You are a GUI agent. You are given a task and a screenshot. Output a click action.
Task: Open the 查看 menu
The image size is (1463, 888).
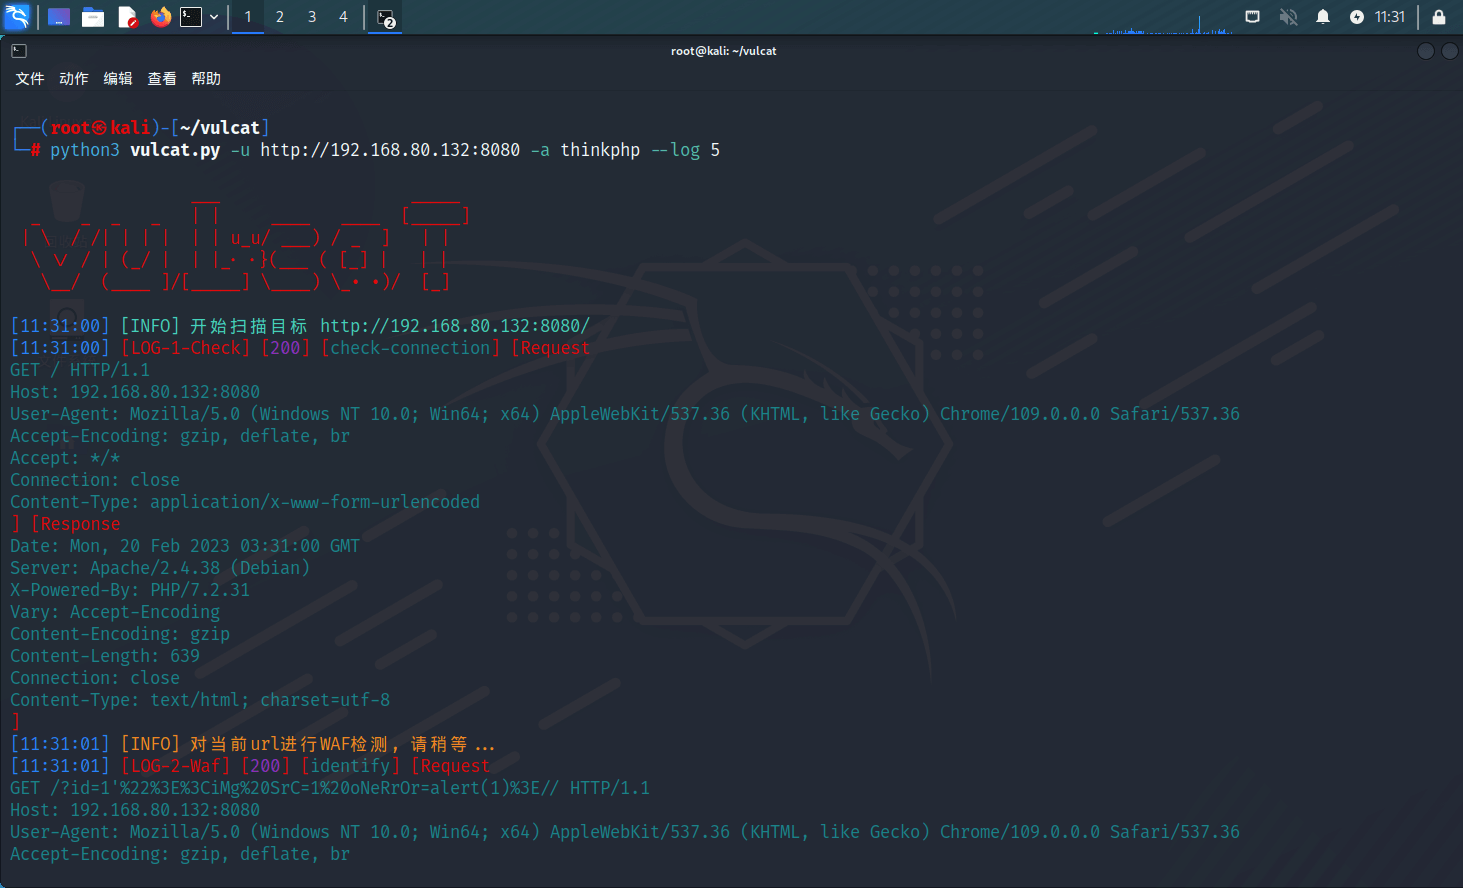coord(162,79)
